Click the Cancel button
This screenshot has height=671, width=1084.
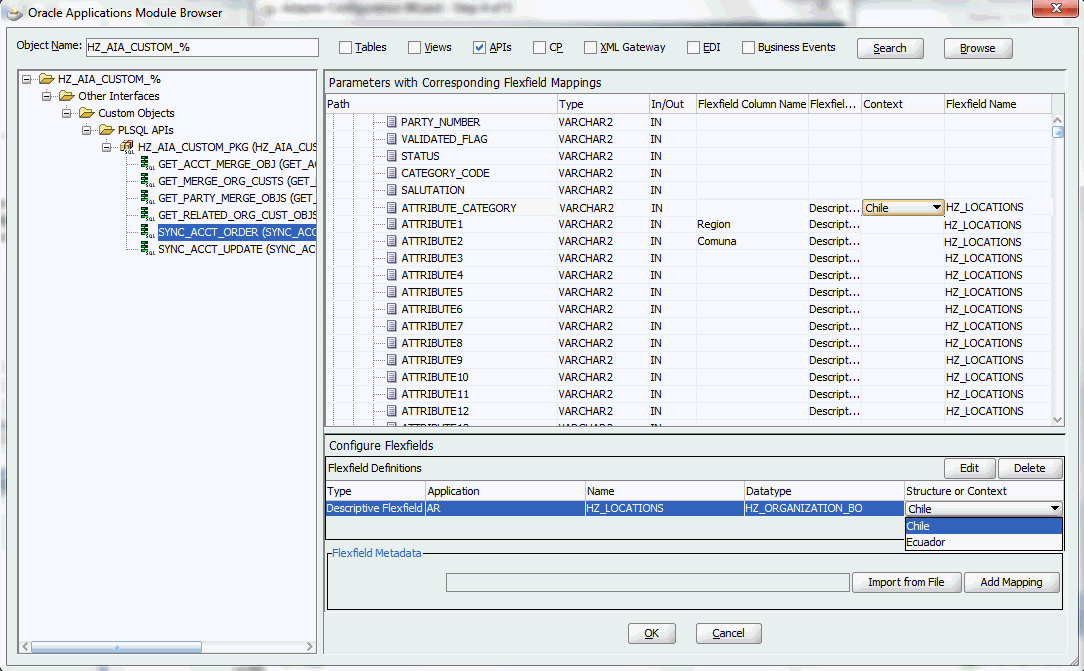click(729, 633)
